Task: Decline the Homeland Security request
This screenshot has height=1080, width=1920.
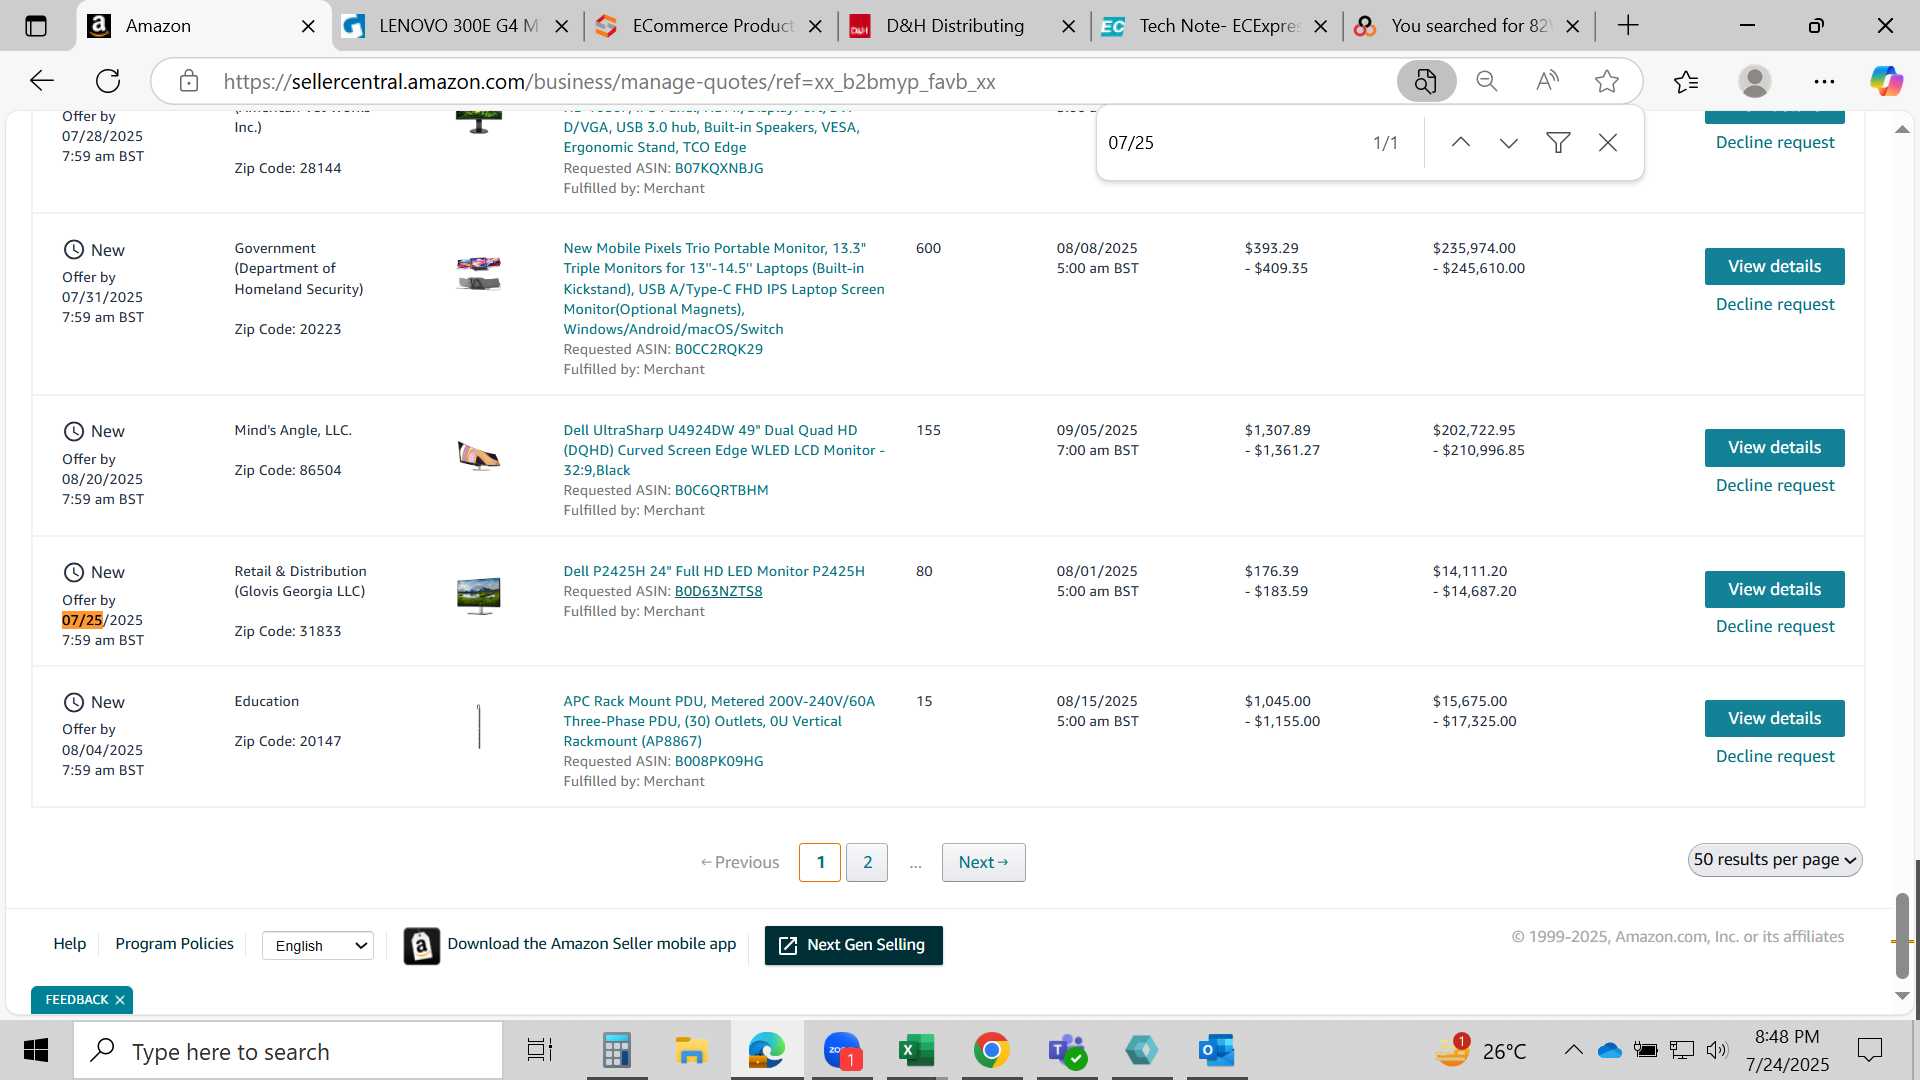Action: [1775, 305]
